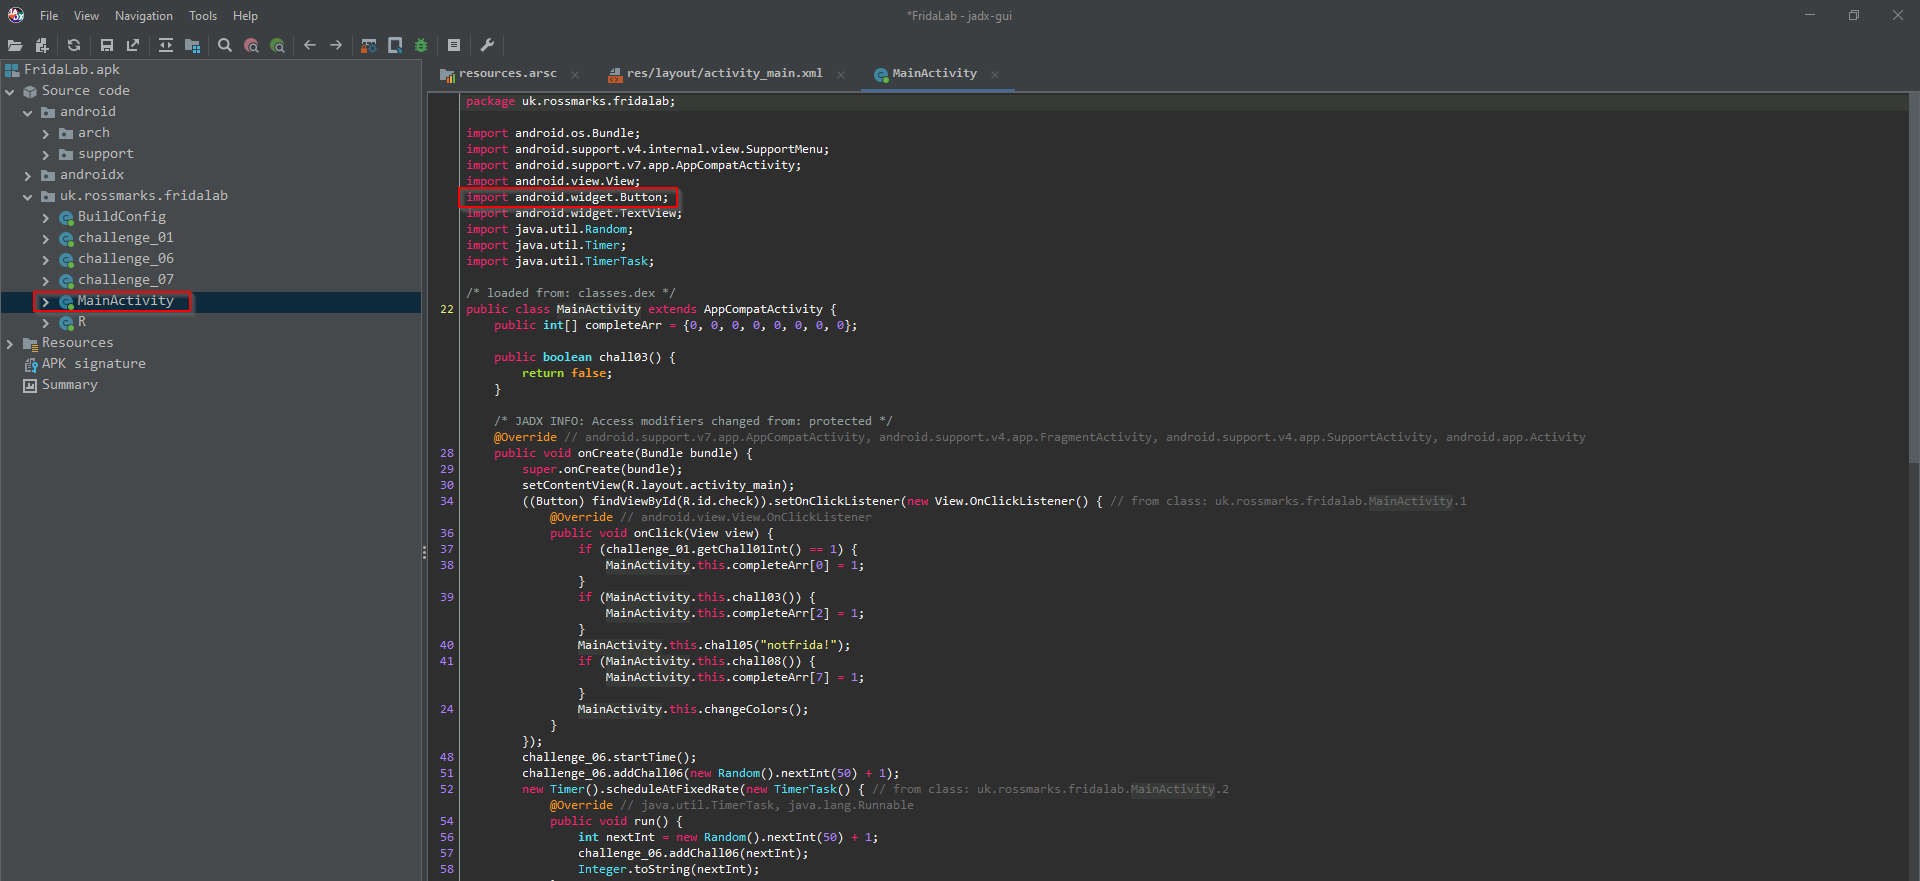Switch to res/layout/activity_main.xml tab
Image resolution: width=1920 pixels, height=881 pixels.
(x=724, y=73)
